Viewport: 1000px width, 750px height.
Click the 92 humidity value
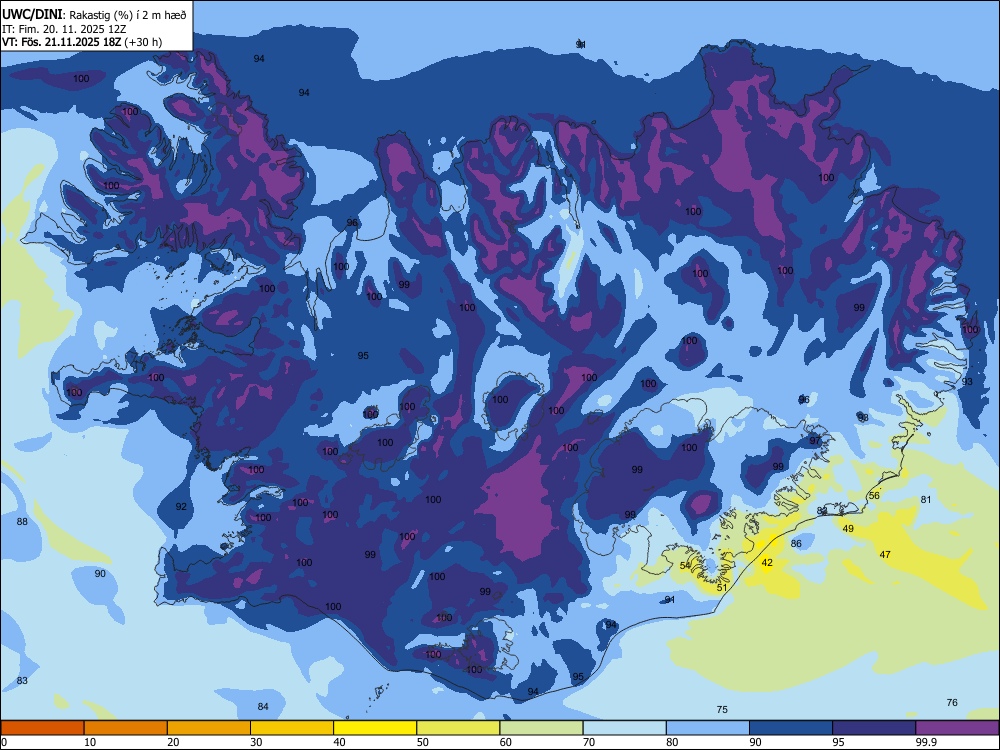[181, 506]
